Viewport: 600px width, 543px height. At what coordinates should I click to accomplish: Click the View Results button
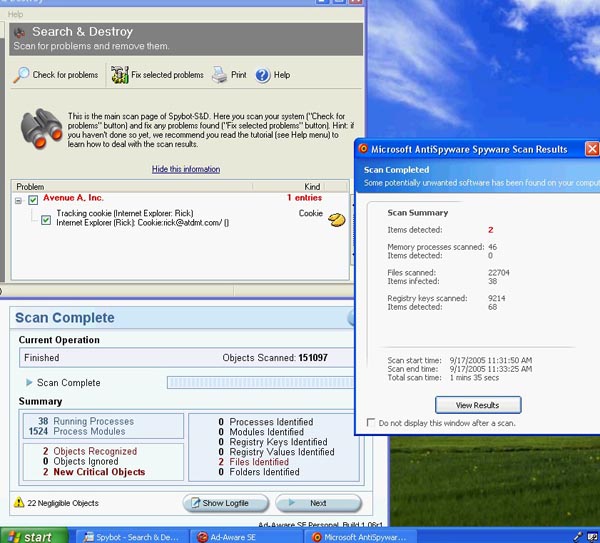(x=478, y=405)
